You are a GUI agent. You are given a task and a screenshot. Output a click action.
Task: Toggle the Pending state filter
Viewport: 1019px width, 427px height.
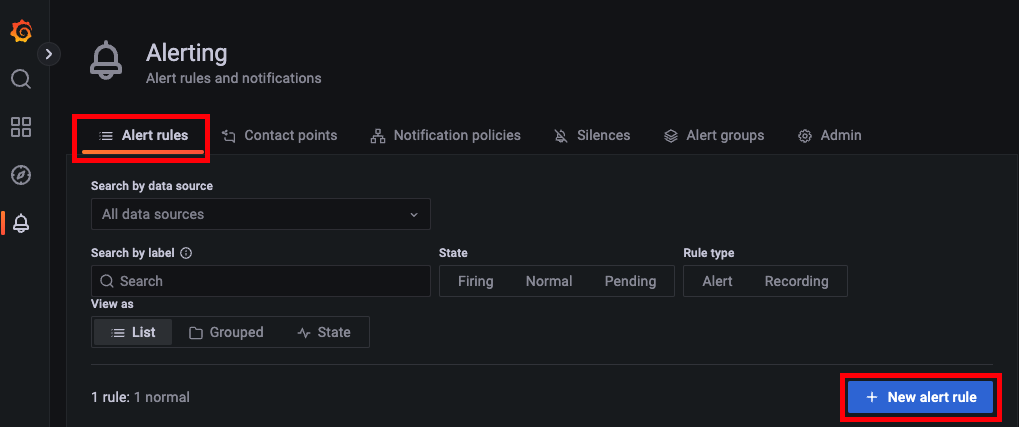tap(630, 281)
